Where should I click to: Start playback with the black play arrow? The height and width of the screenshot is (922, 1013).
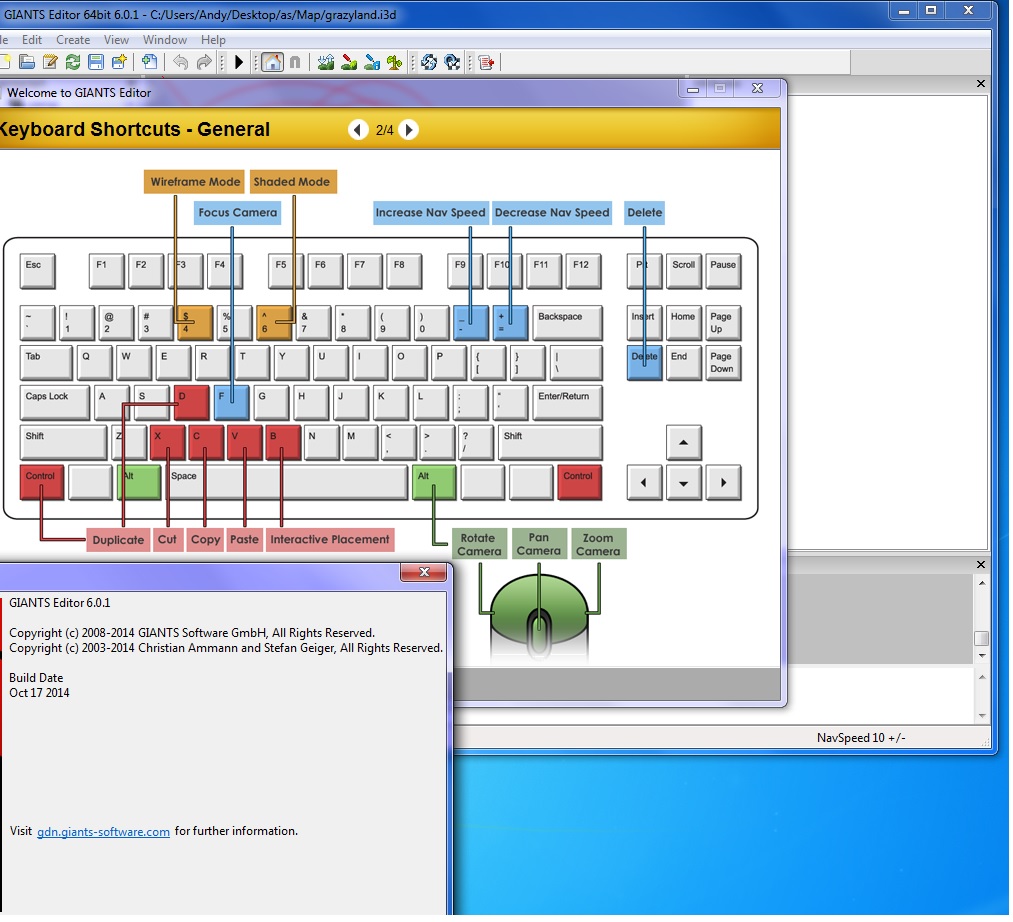[238, 62]
